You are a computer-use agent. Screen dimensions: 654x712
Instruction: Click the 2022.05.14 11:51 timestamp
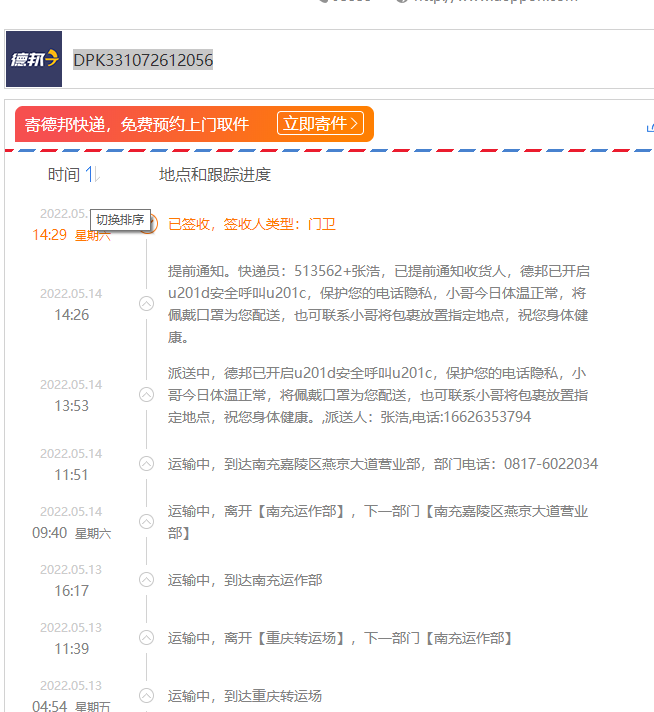pyautogui.click(x=71, y=464)
